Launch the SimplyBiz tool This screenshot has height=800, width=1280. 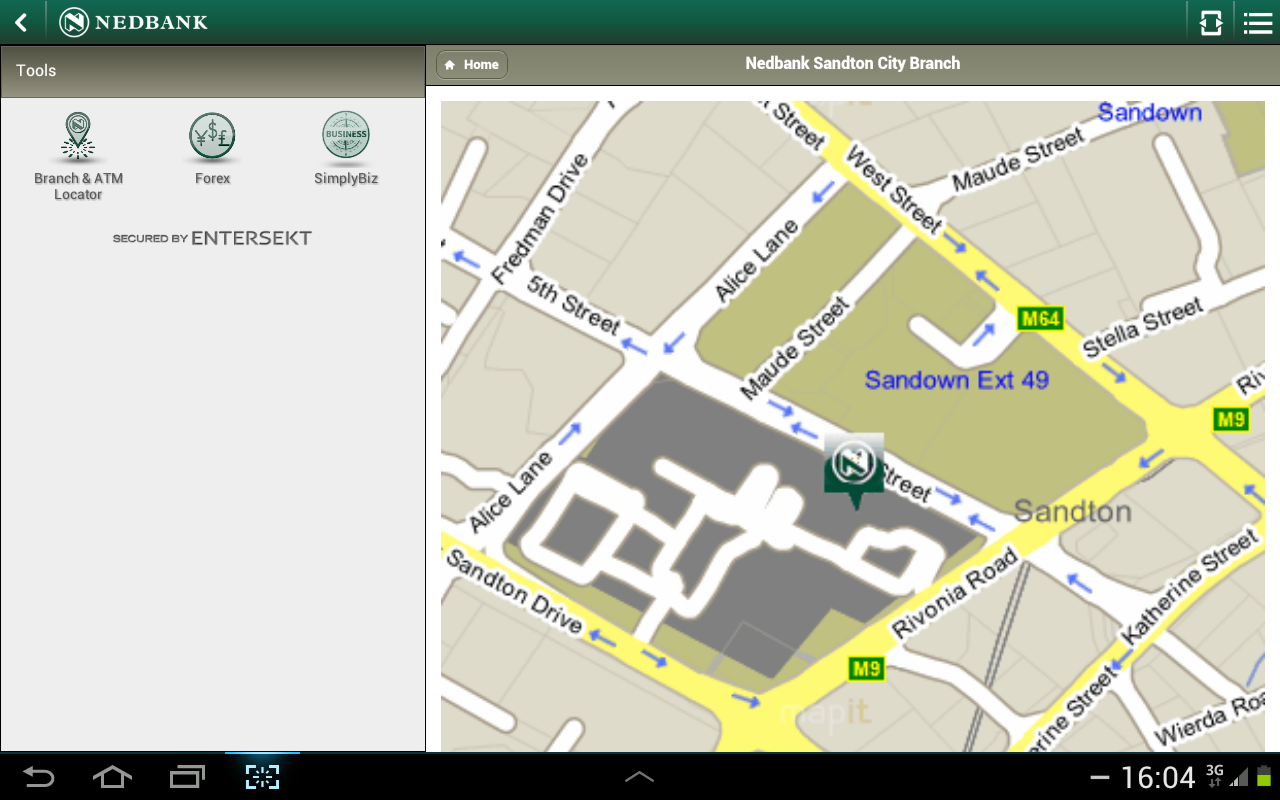346,149
